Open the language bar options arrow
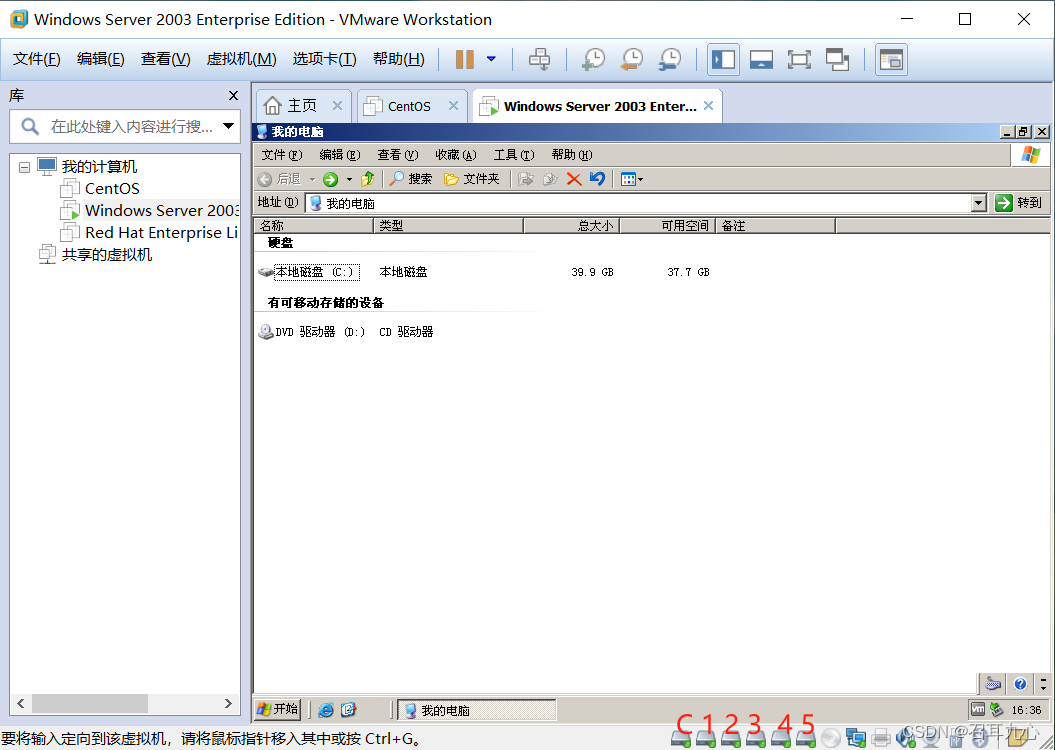The height and width of the screenshot is (750, 1055). click(1043, 684)
